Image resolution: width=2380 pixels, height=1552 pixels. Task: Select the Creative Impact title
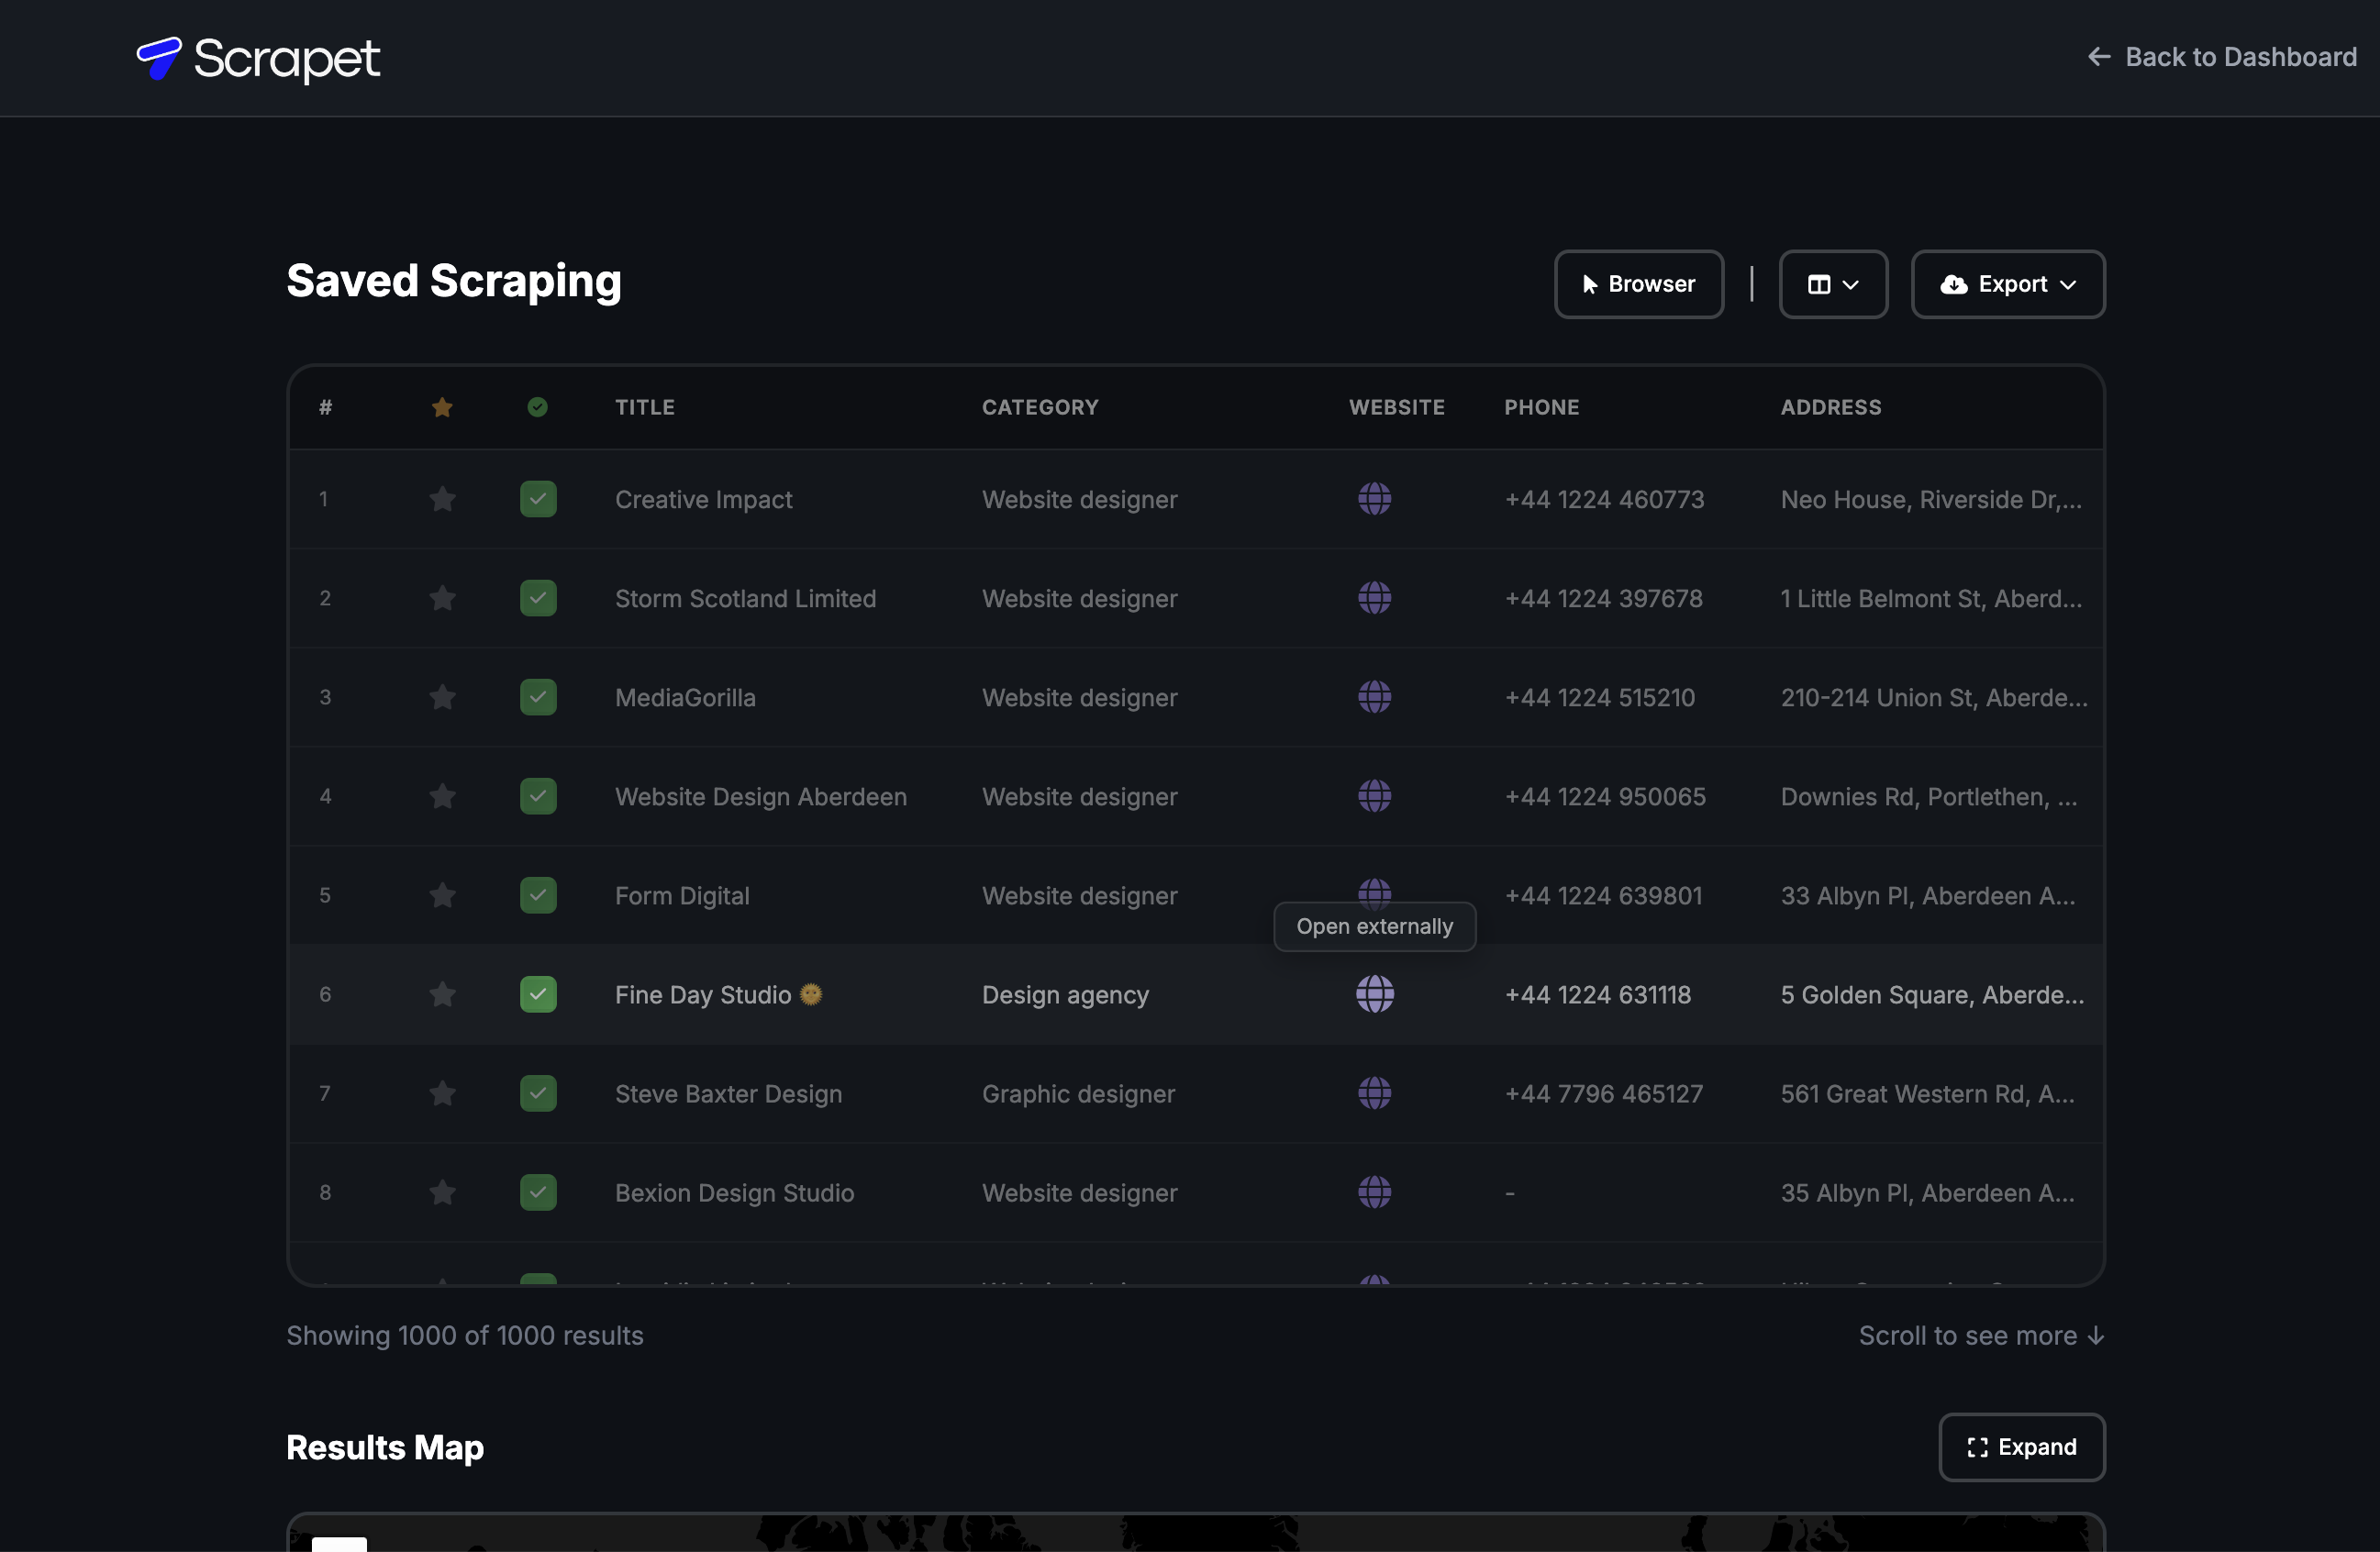pyautogui.click(x=703, y=499)
